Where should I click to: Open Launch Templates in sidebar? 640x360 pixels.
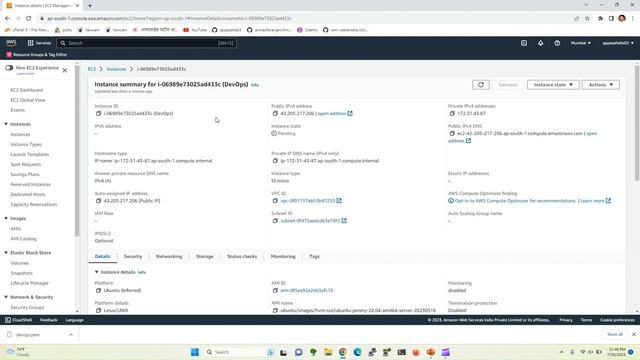pyautogui.click(x=30, y=154)
